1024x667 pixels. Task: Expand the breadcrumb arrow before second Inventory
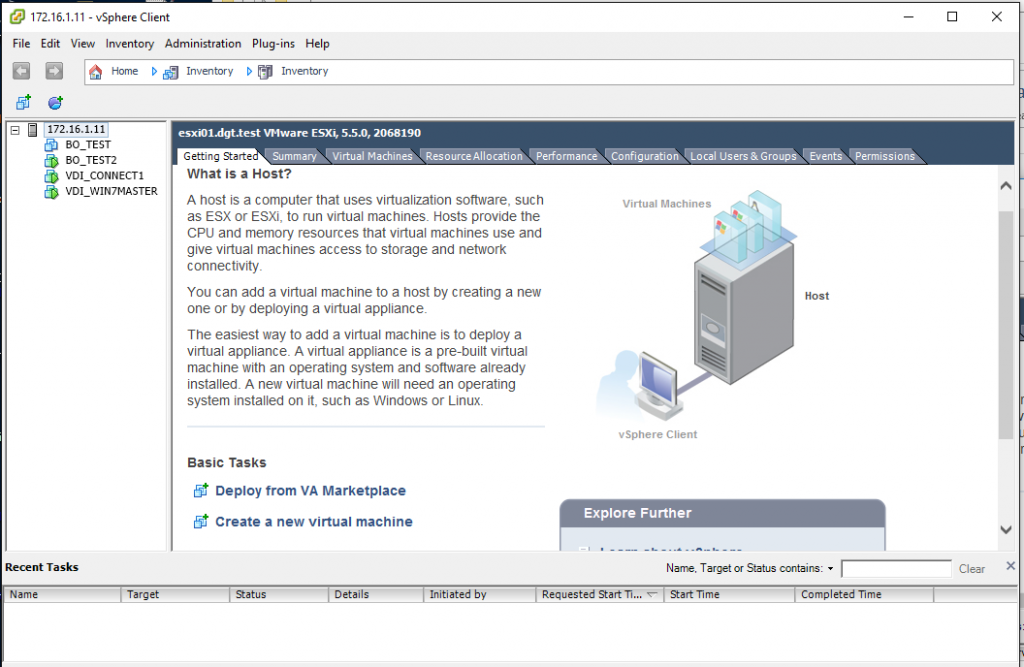click(249, 71)
